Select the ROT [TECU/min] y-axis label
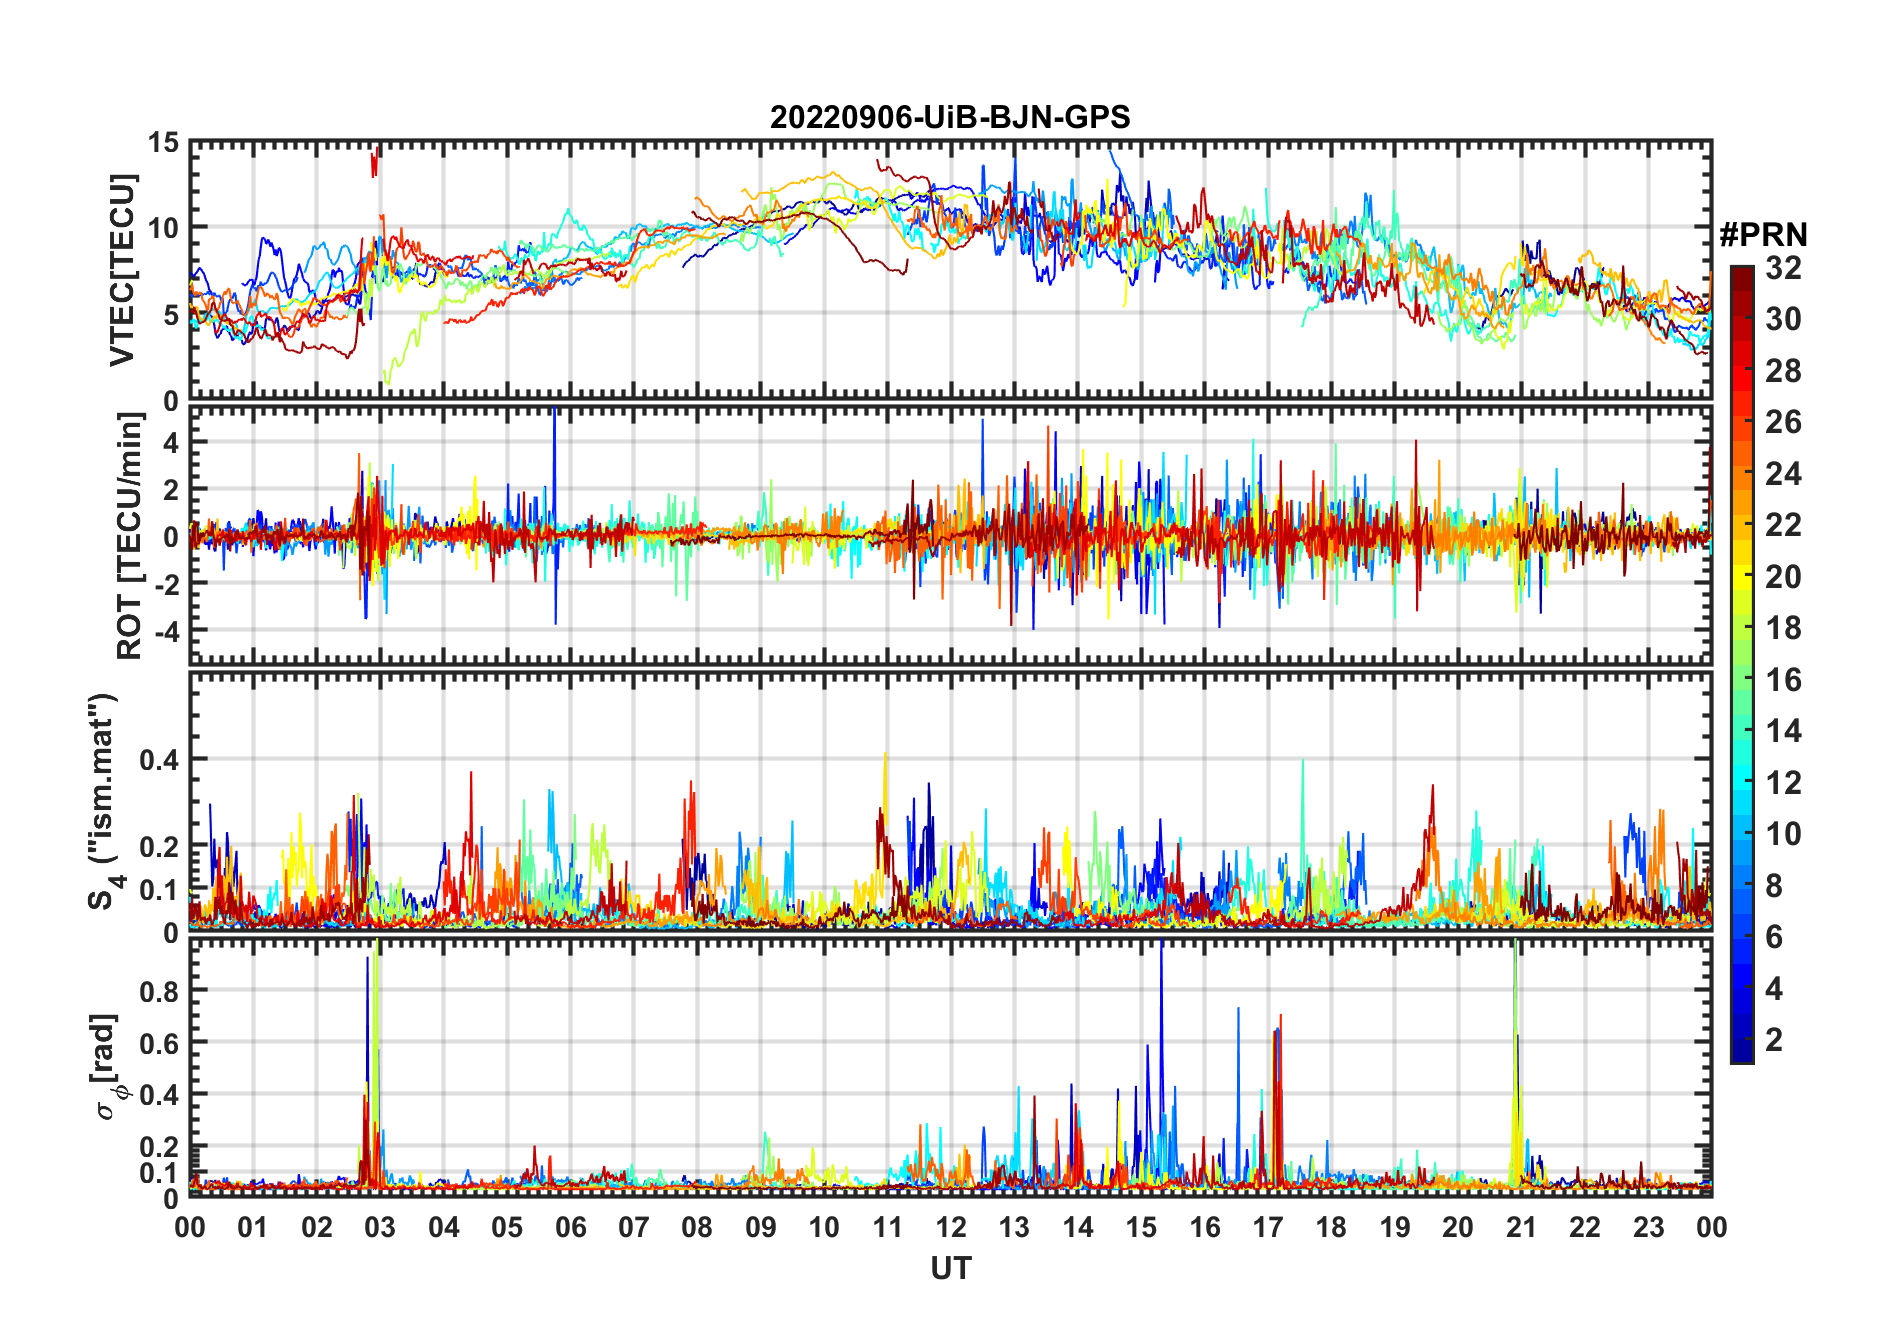Viewport: 1902px width, 1330px height. 129,536
